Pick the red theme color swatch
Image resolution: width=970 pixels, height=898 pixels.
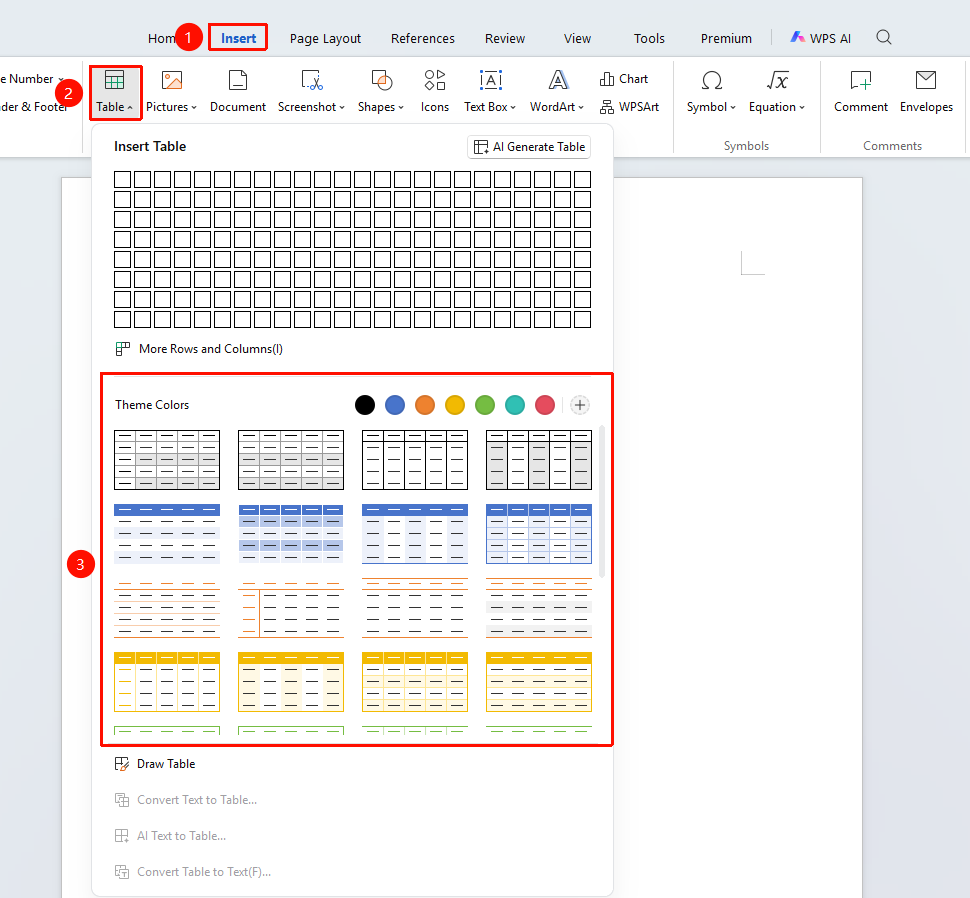(545, 405)
